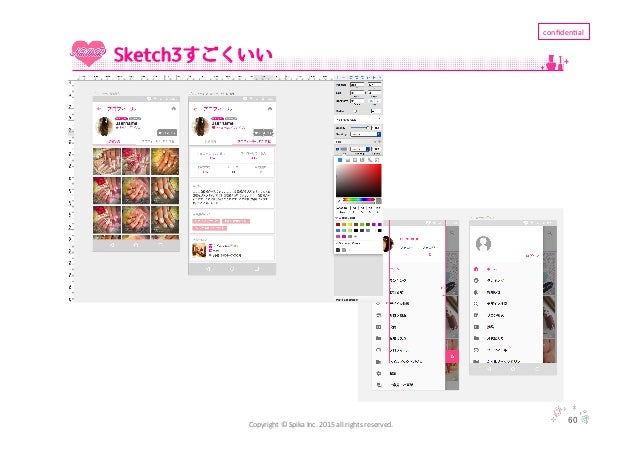The height and width of the screenshot is (451, 638).
Task: Open the fill blend dropdown beside fill swatch
Action: [360, 149]
